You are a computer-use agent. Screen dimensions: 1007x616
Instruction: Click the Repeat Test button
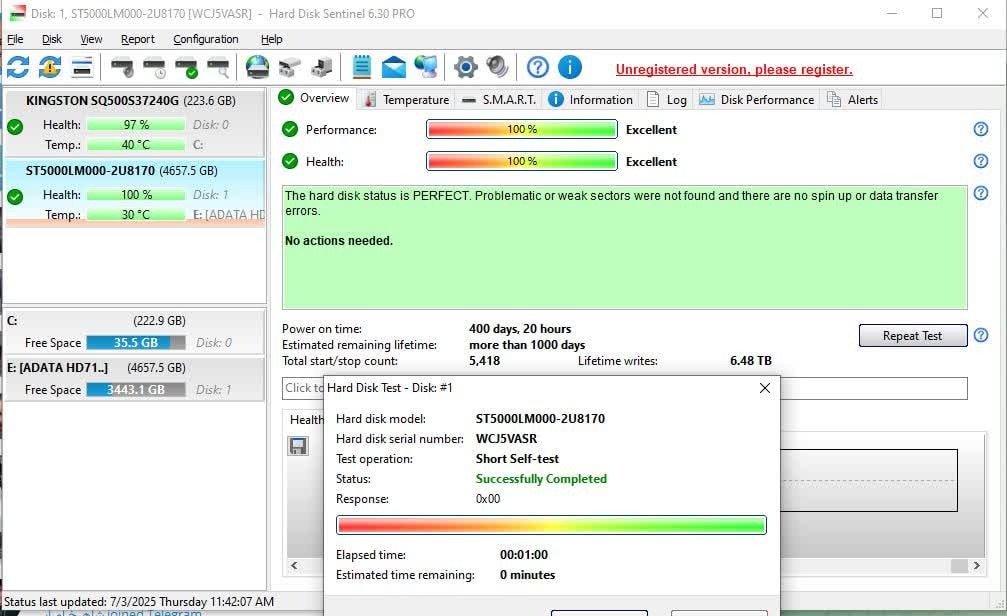(913, 335)
